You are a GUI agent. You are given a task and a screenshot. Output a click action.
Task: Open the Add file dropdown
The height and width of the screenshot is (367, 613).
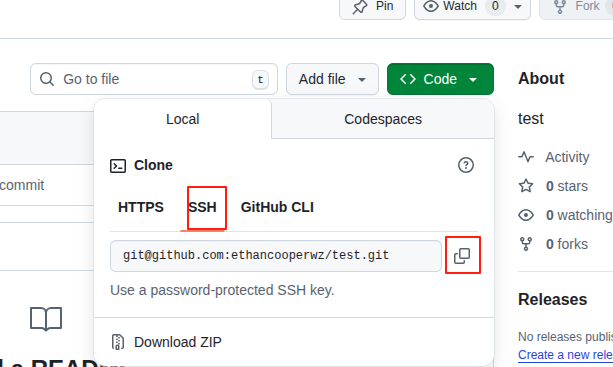tap(332, 79)
